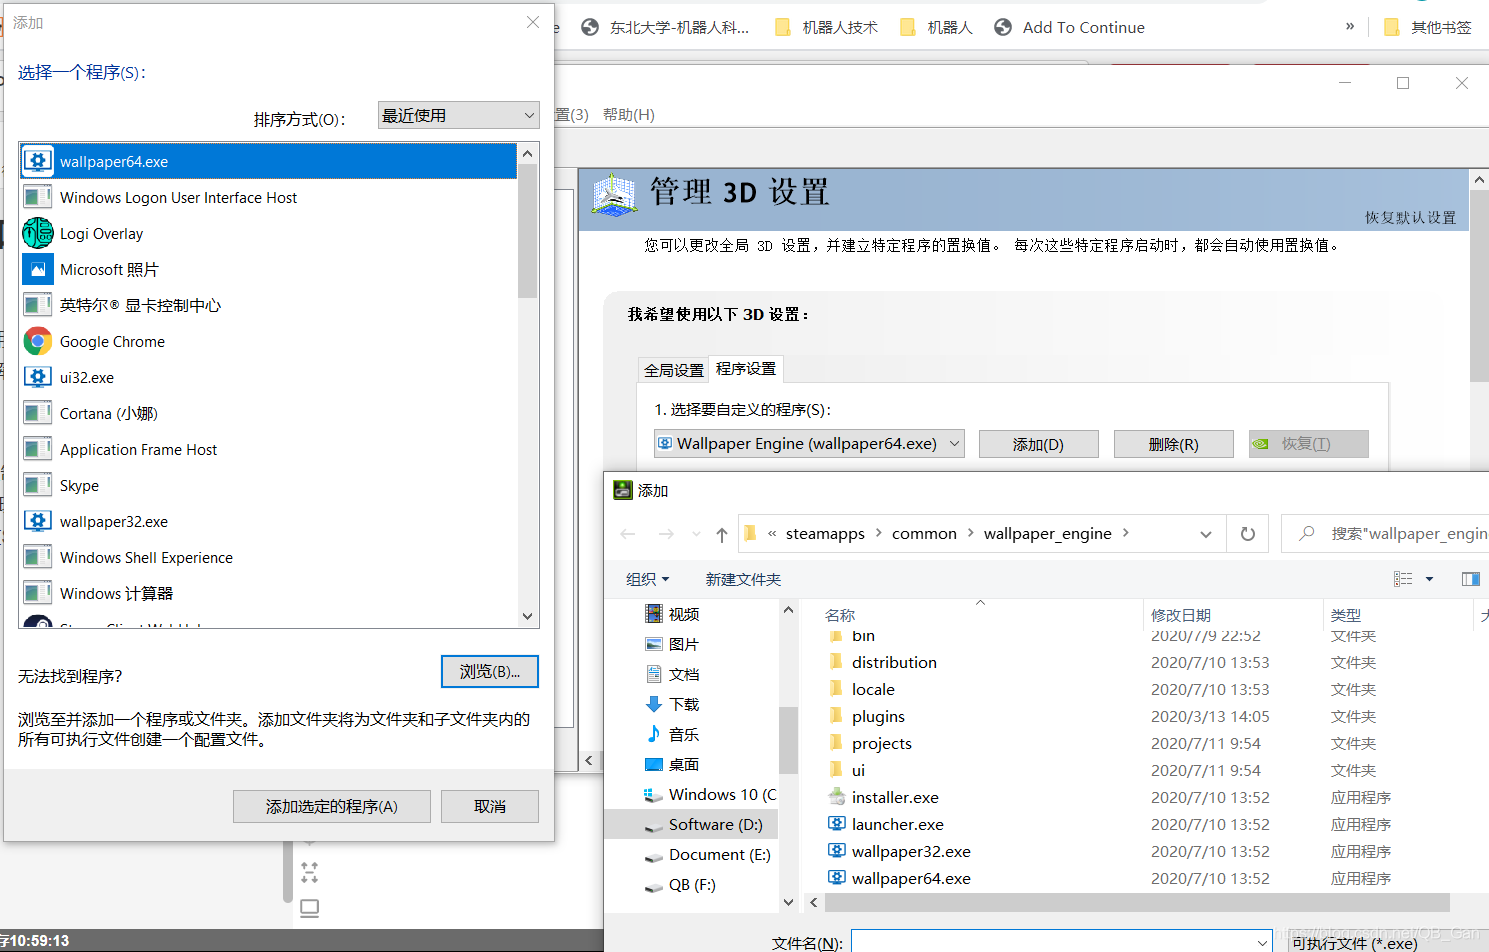This screenshot has width=1489, height=952.
Task: Open the Add To Continue bookmark
Action: click(1069, 27)
